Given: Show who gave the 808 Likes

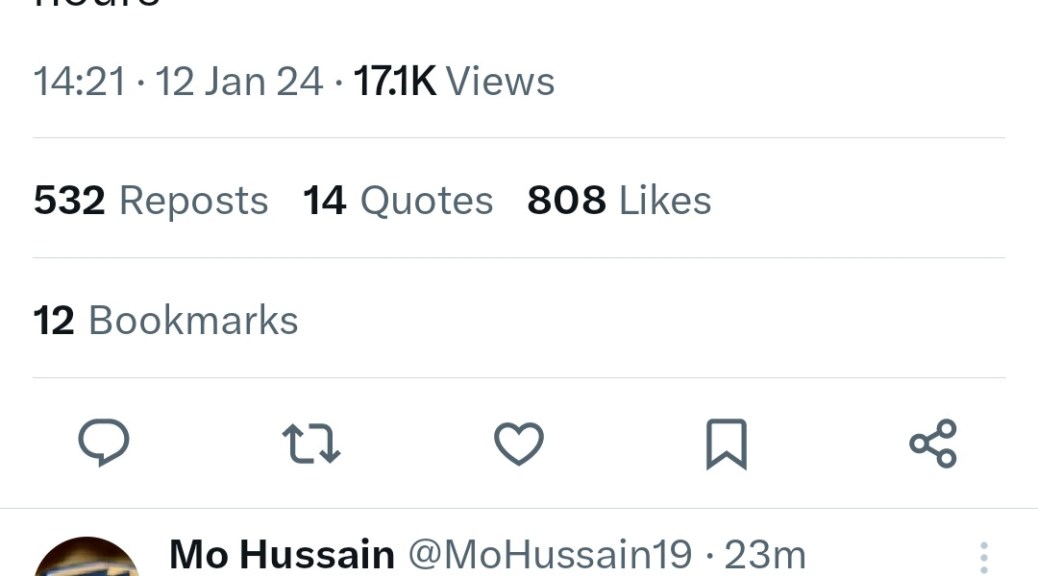Looking at the screenshot, I should (619, 201).
